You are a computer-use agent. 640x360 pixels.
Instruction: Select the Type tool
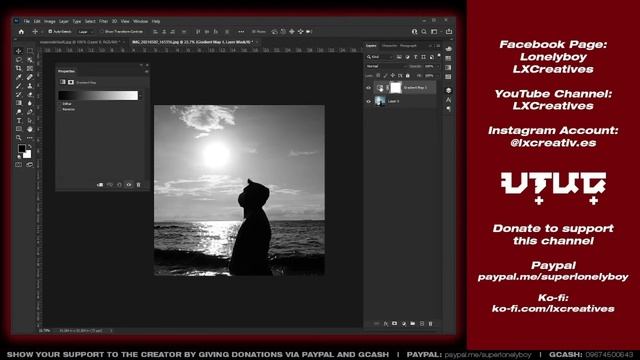tap(19, 120)
